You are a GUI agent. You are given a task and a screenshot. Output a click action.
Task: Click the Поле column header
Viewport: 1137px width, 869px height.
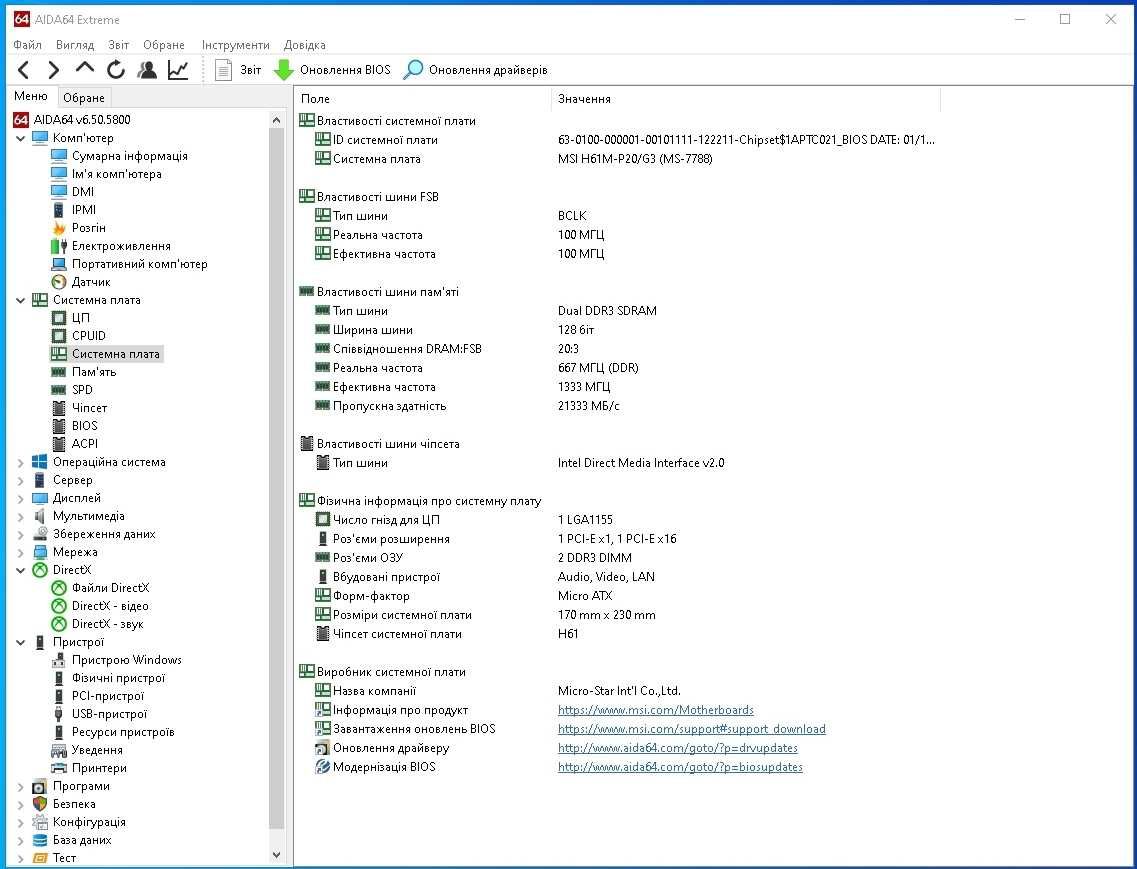click(x=423, y=99)
